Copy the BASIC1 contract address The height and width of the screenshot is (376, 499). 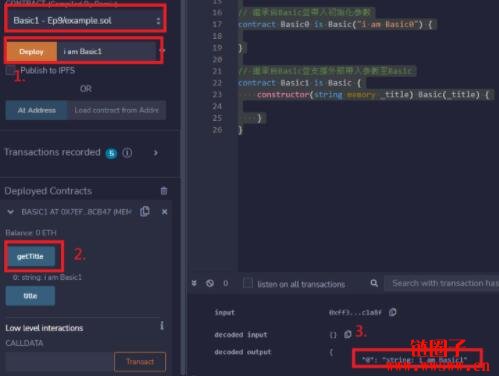tap(145, 211)
